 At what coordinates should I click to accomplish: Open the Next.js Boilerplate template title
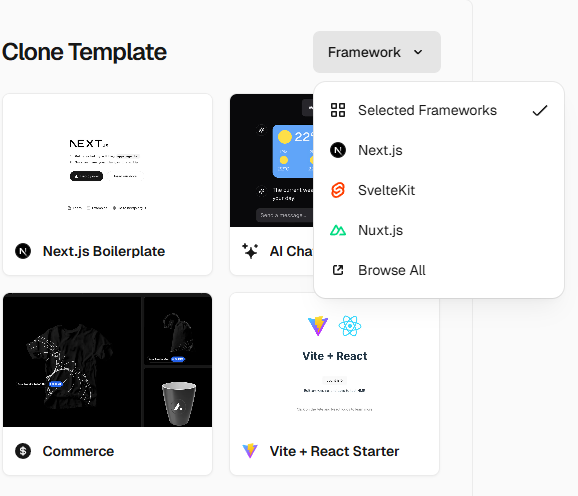104,251
